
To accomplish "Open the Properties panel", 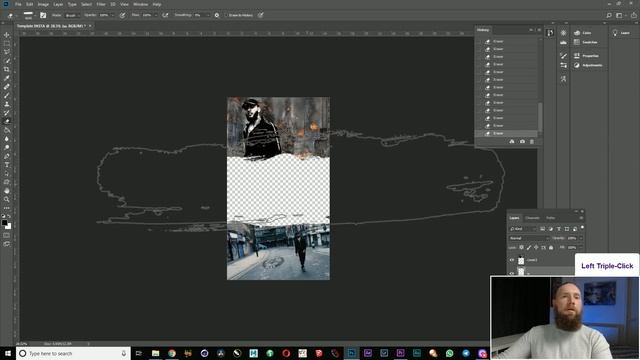I will [x=586, y=56].
